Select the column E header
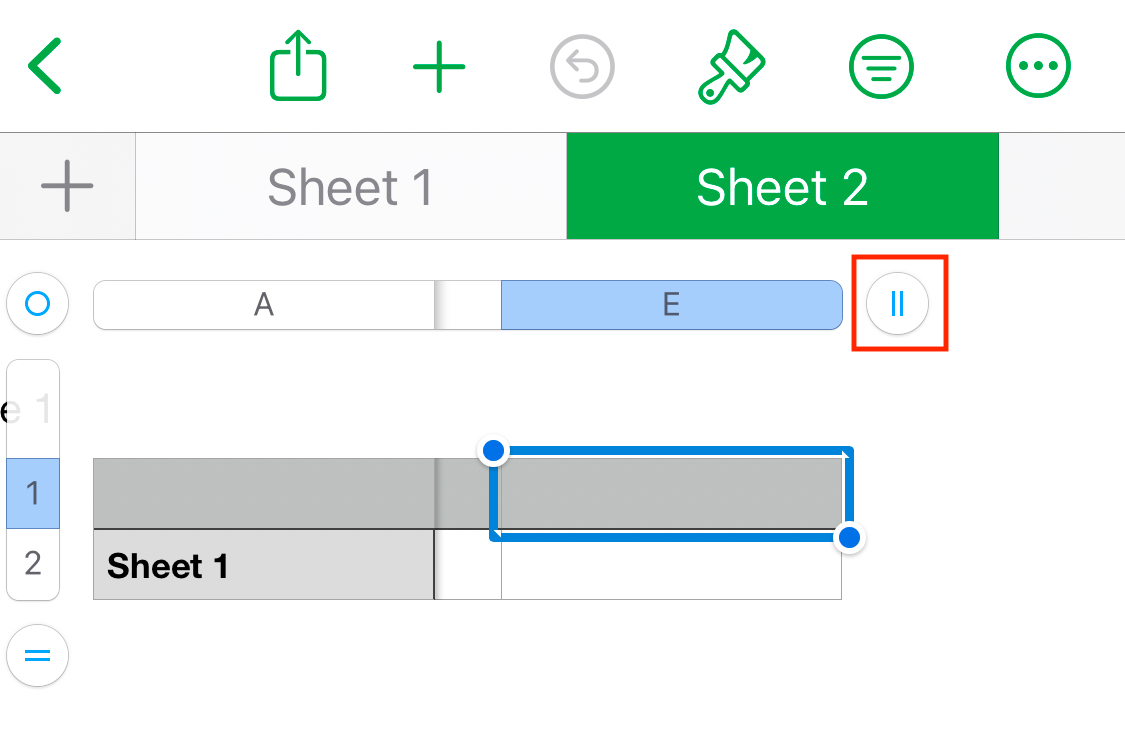1125x748 pixels. pos(671,304)
